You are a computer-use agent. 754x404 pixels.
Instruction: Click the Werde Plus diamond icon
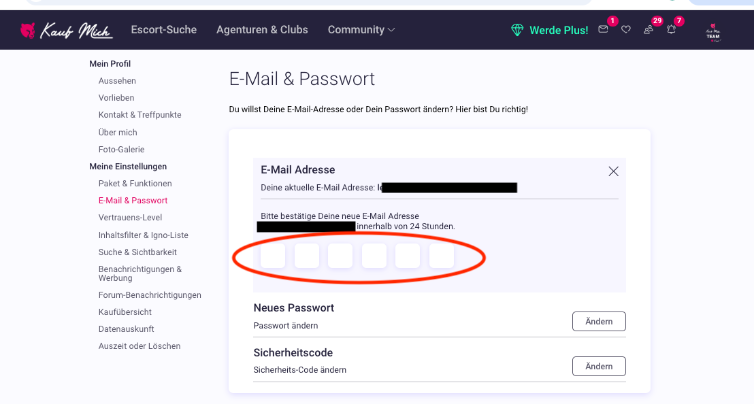[517, 30]
